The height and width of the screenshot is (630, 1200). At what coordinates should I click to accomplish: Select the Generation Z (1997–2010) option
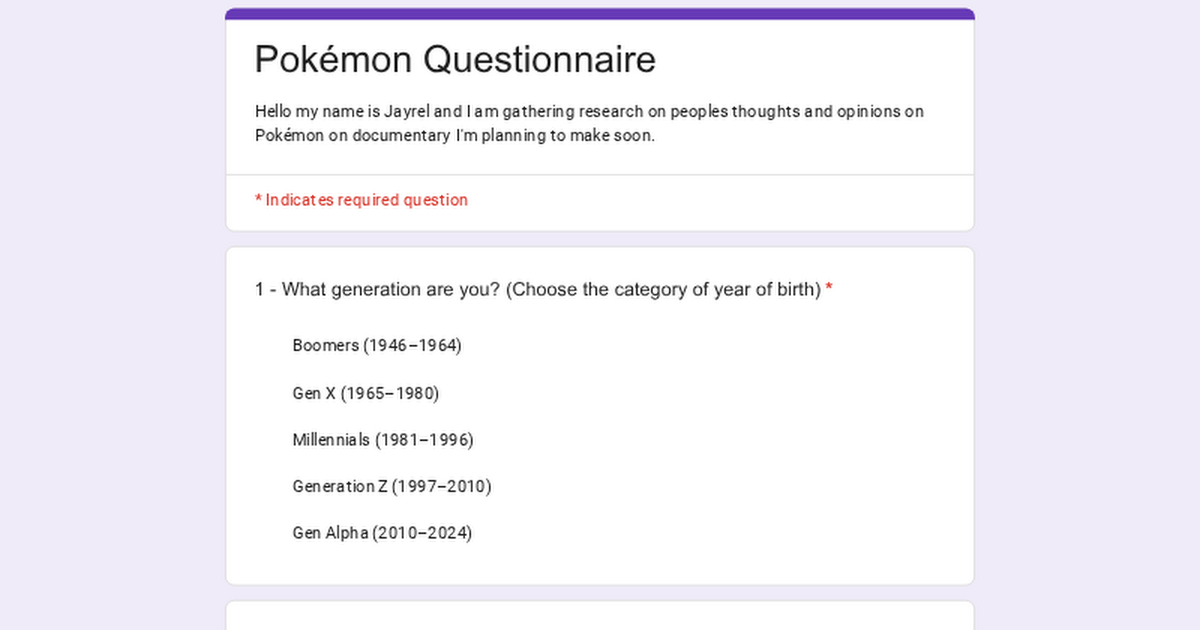pyautogui.click(x=391, y=486)
